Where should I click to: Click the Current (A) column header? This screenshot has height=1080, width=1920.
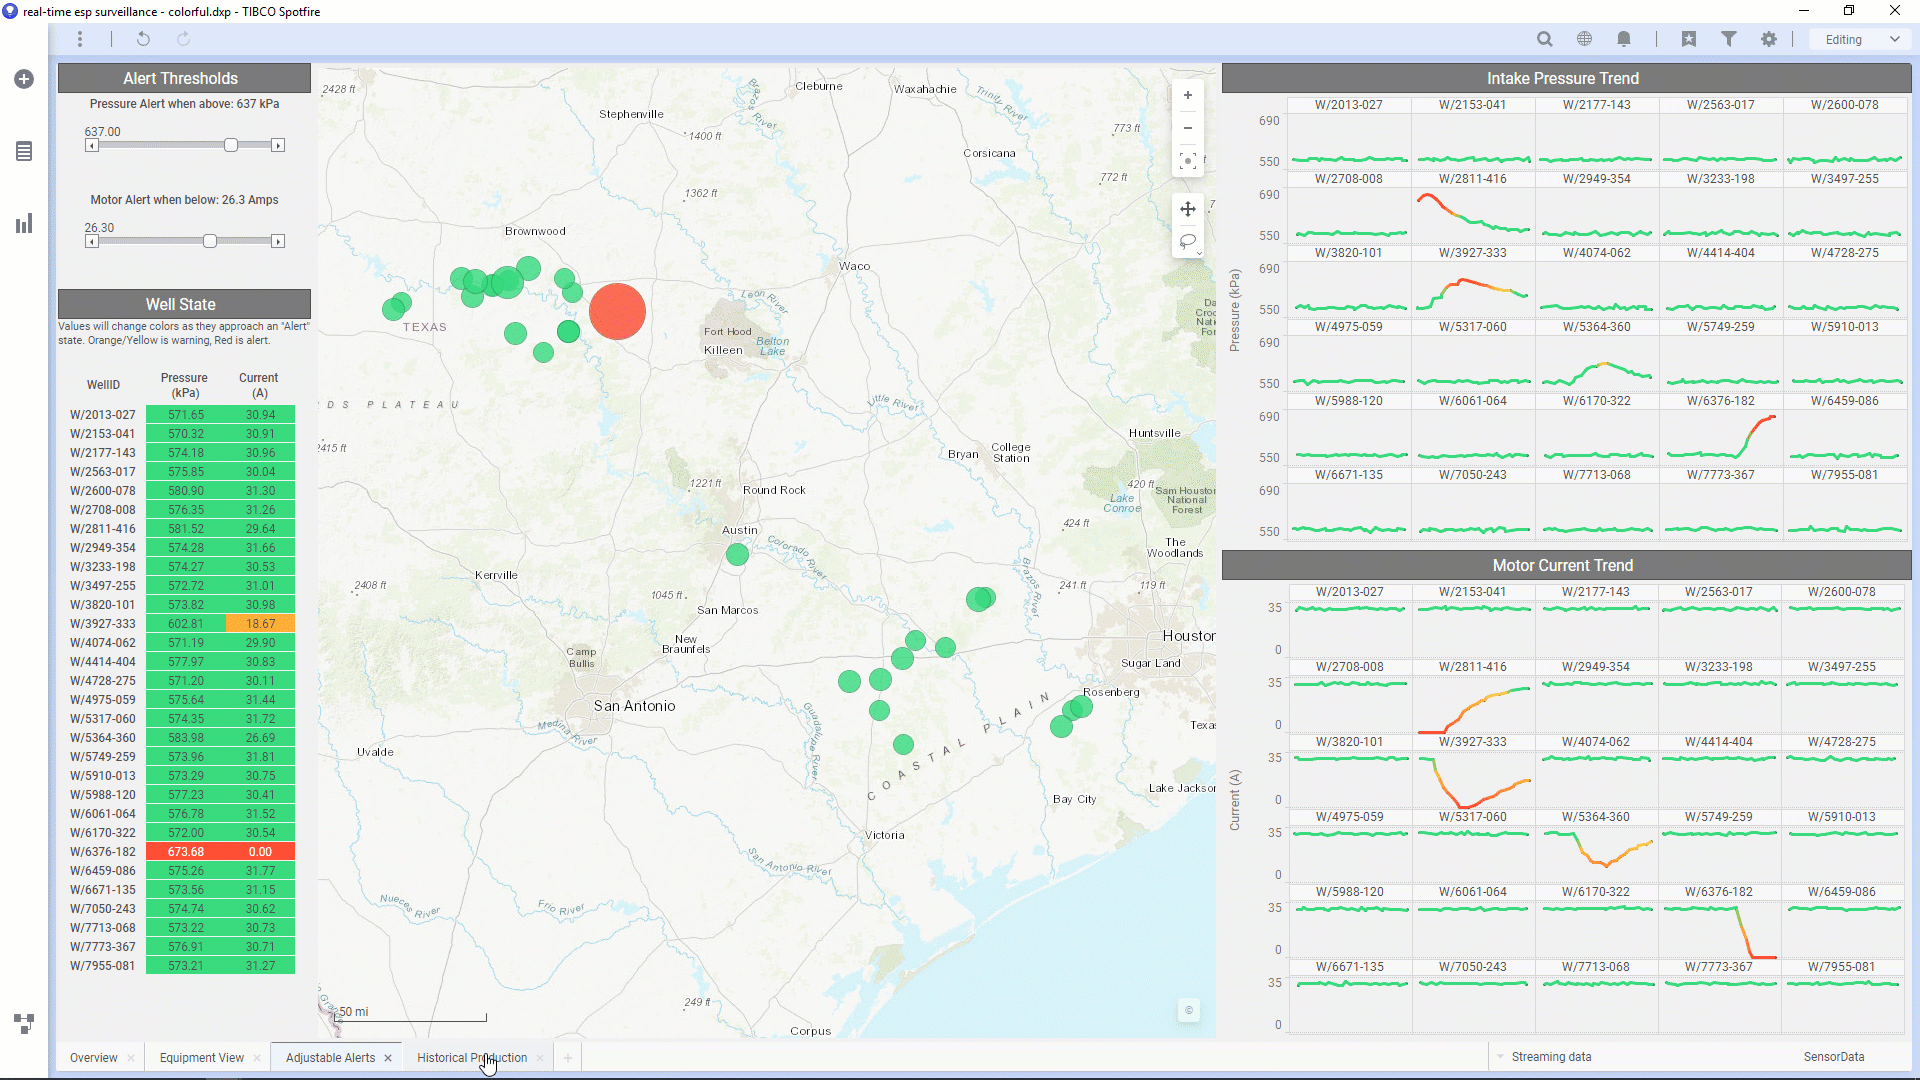(x=259, y=385)
